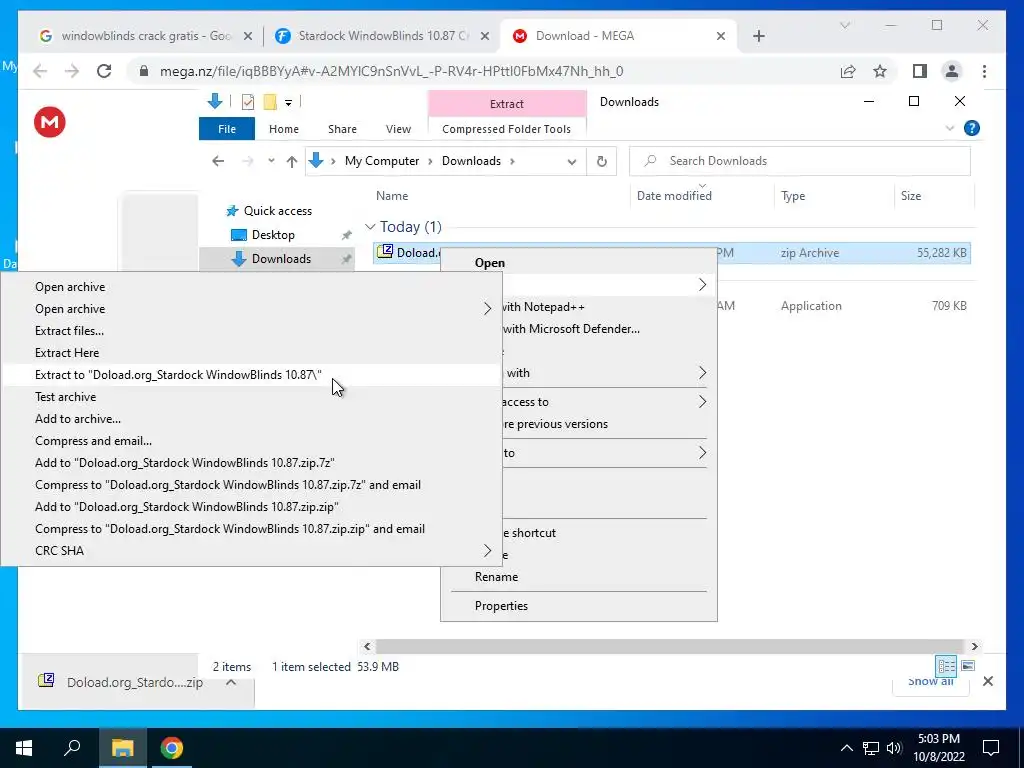1024x768 pixels.
Task: Expand second Open archive submenu
Action: 487,309
